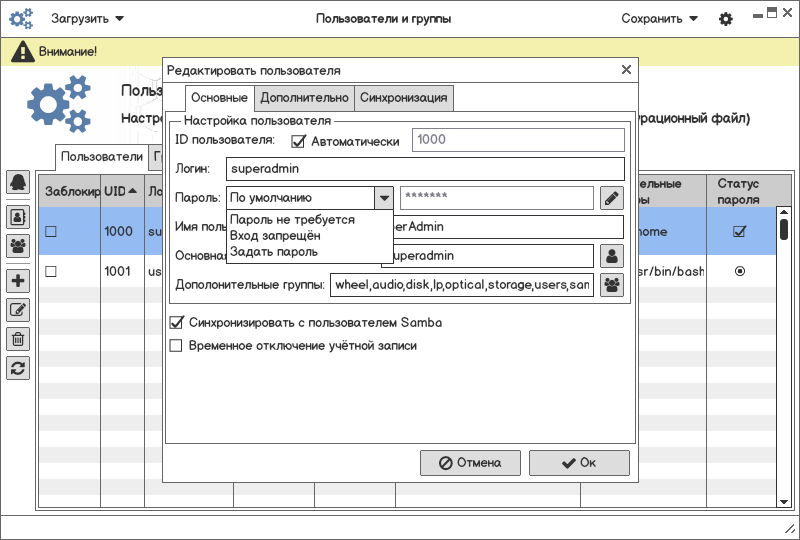This screenshot has width=800, height=540.
Task: Switch to the Основные tab
Action: tap(219, 98)
